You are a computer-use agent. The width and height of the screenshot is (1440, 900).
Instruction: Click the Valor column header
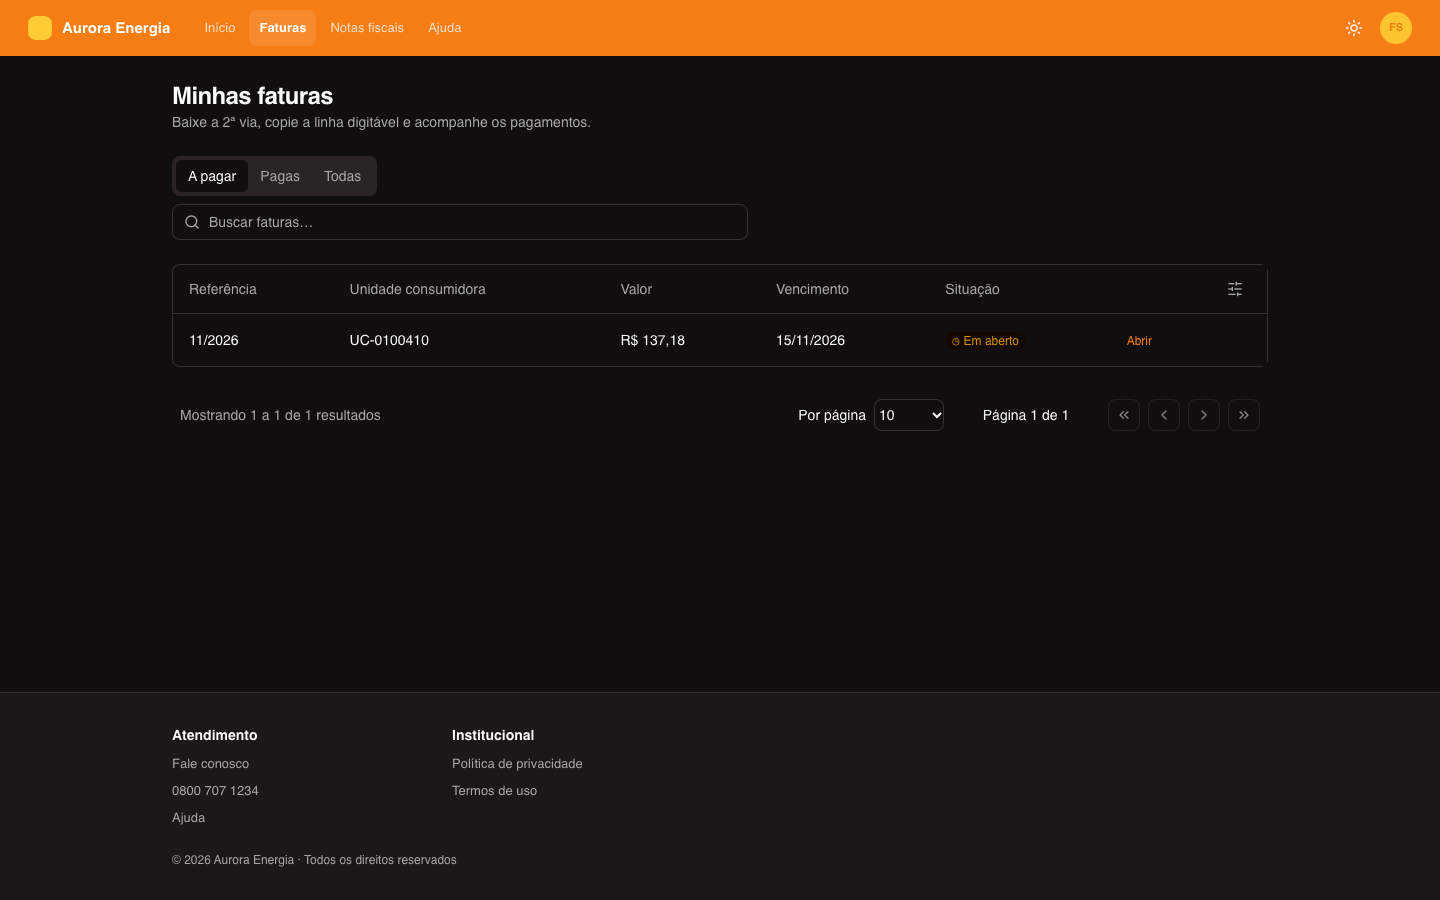[636, 289]
